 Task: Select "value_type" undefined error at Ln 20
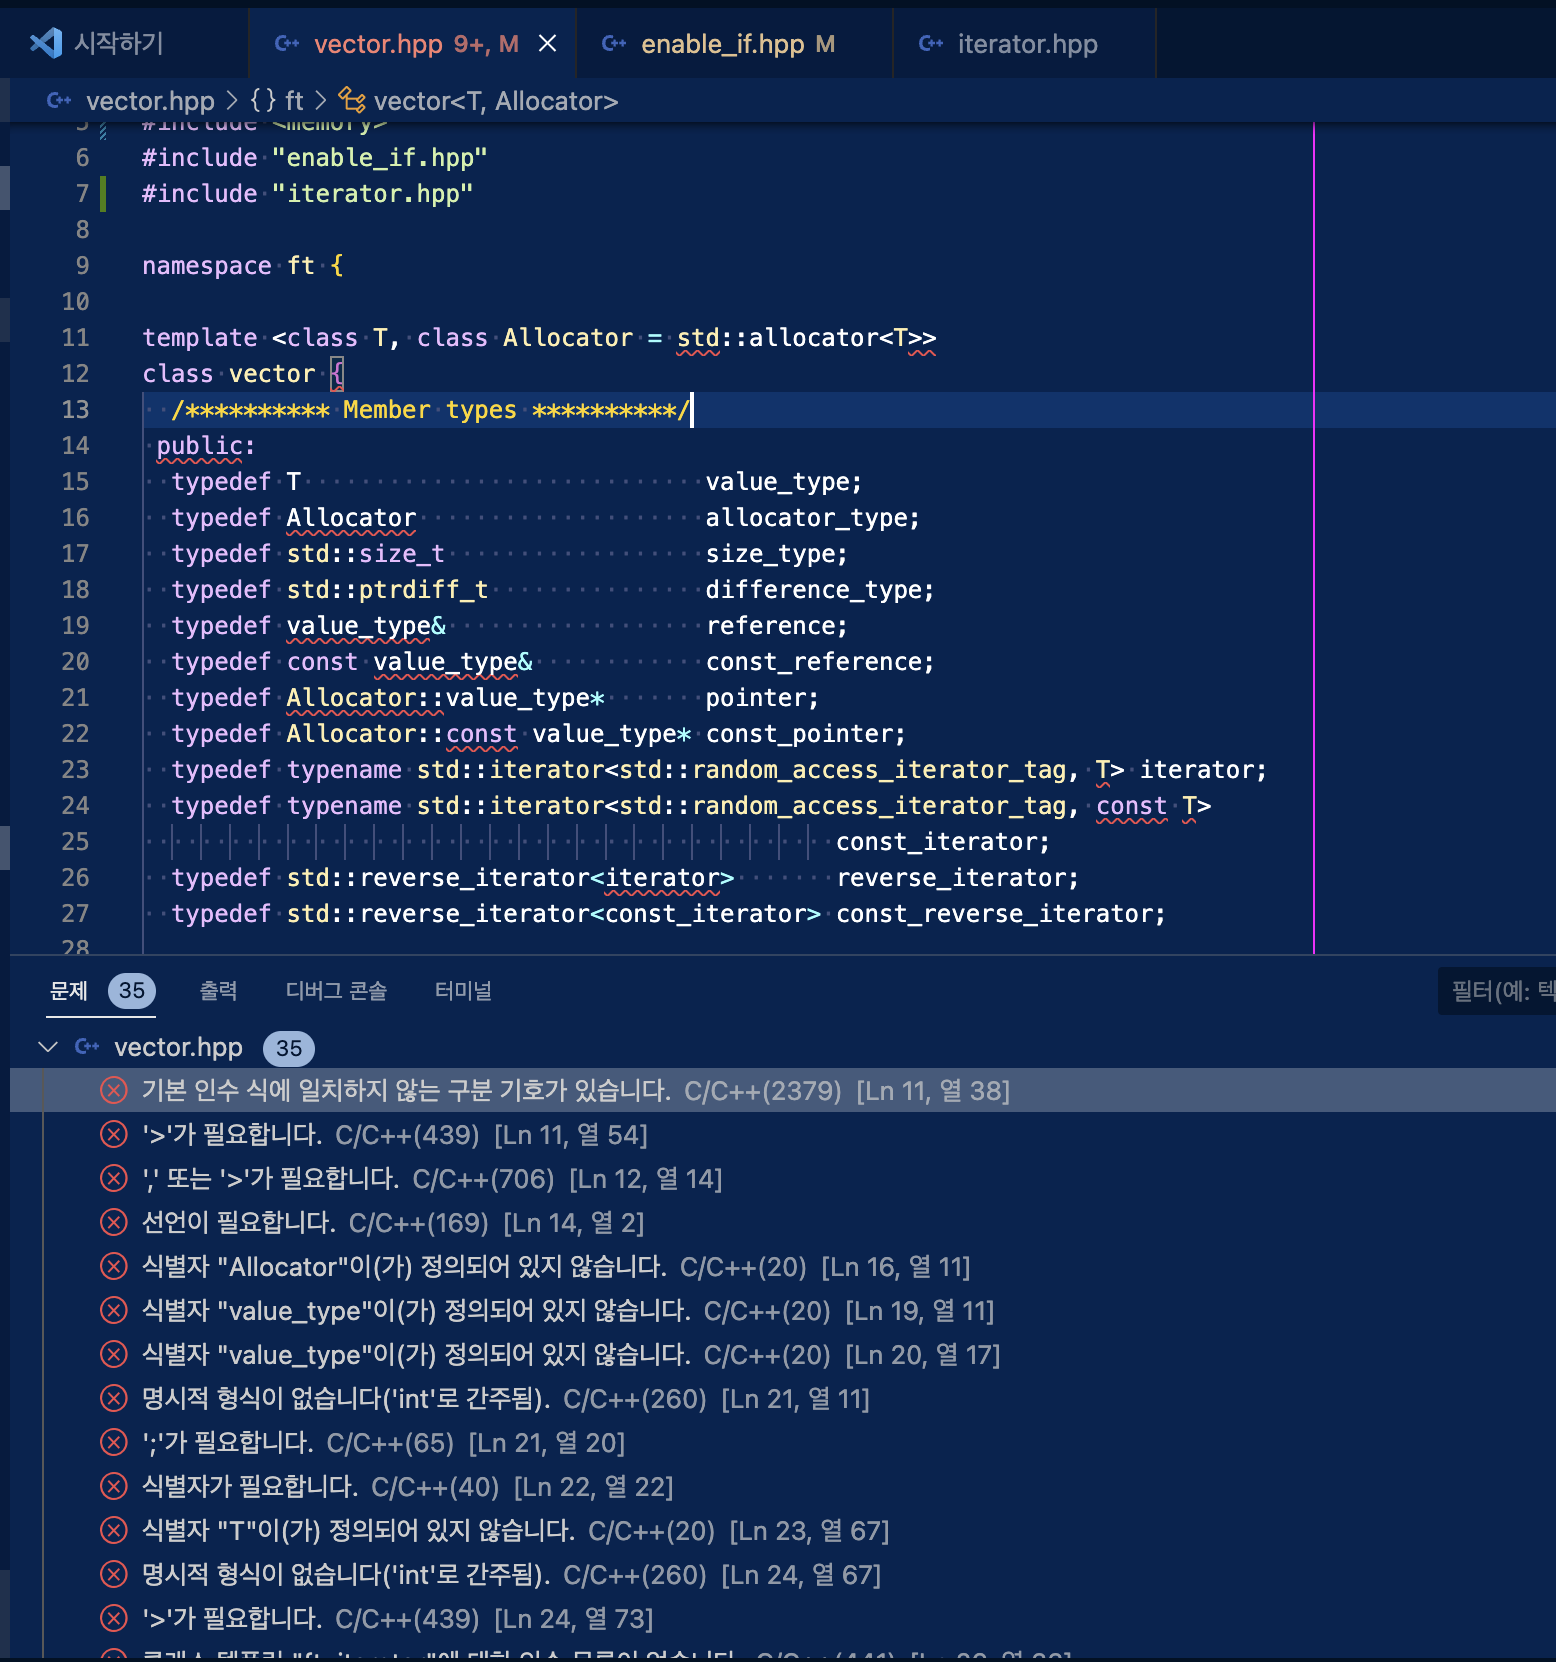click(x=783, y=1354)
